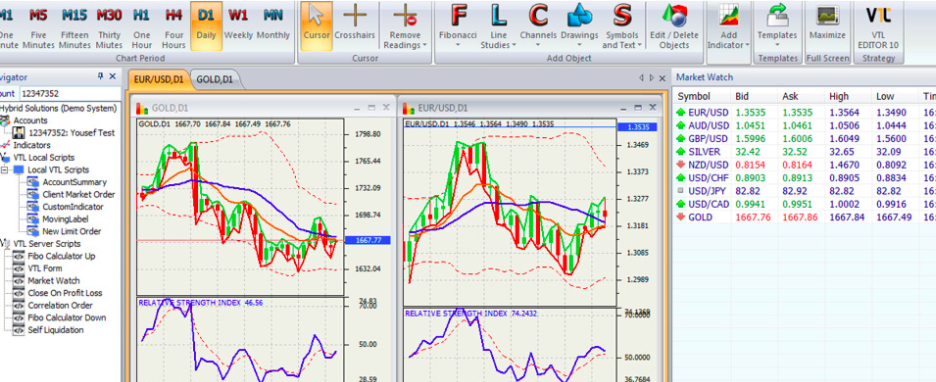Close the active chart tab group
936x382 pixels.
pyautogui.click(x=661, y=78)
